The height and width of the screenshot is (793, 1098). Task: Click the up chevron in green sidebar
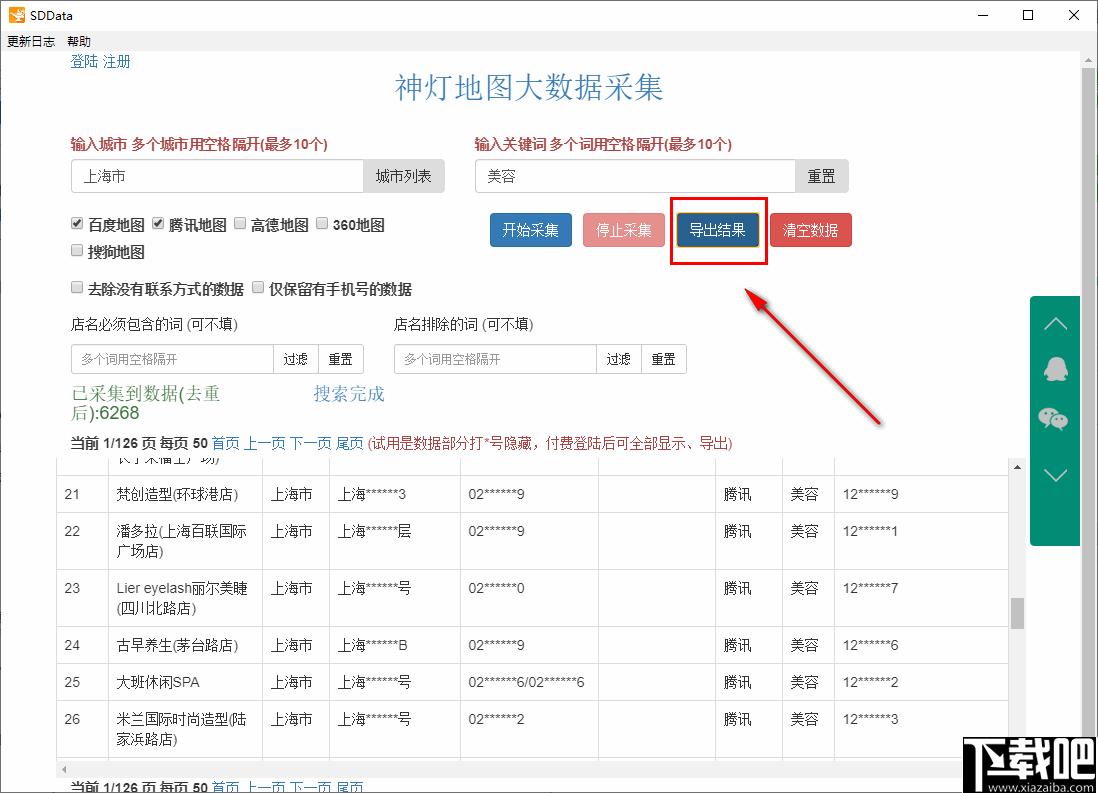(1055, 324)
